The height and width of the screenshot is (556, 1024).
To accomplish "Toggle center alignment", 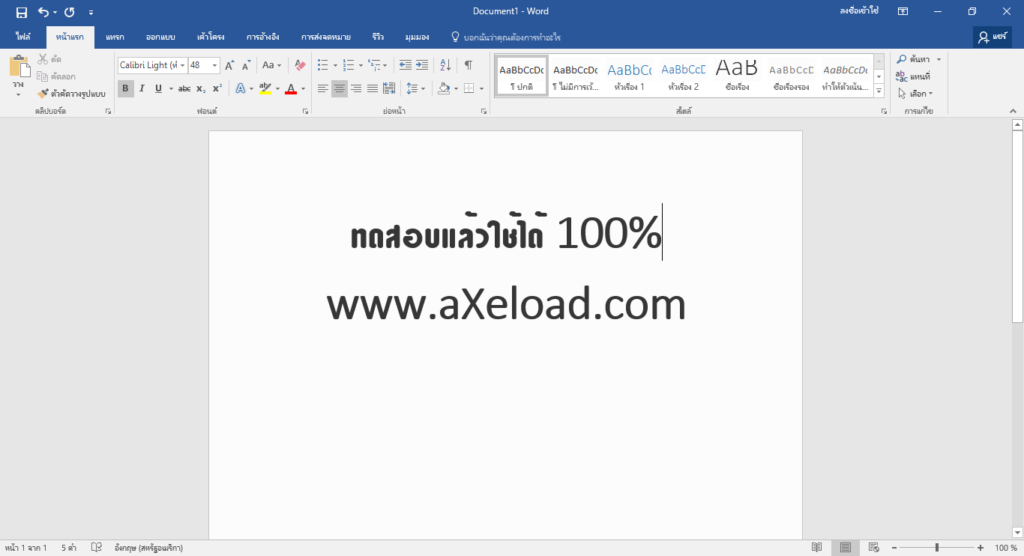I will pyautogui.click(x=339, y=88).
